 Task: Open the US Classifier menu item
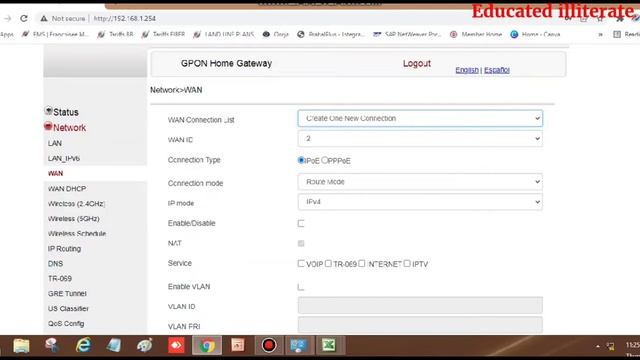point(68,309)
